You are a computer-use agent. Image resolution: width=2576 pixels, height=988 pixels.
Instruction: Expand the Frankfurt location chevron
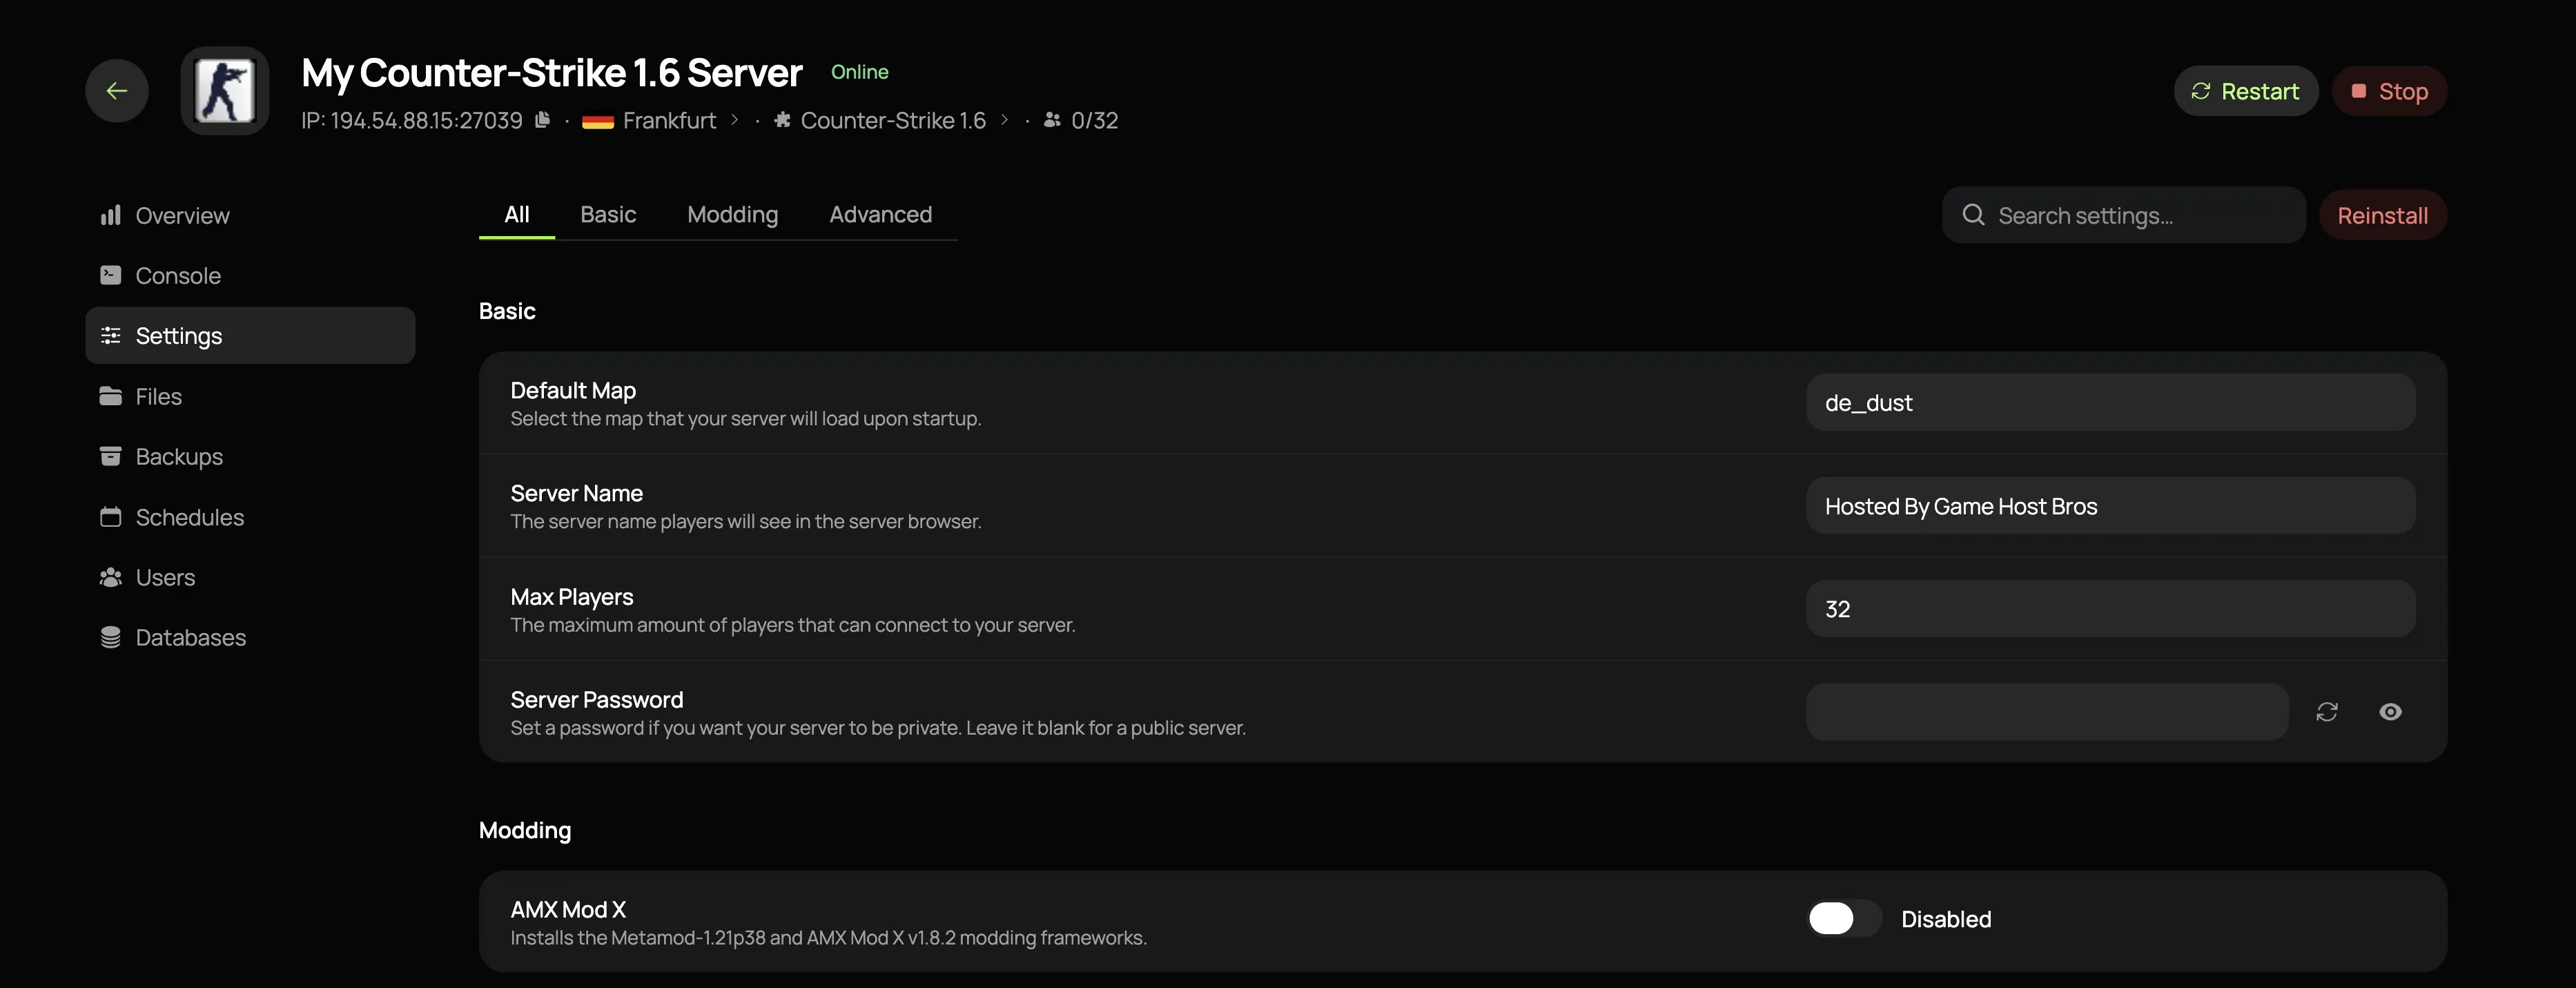point(735,120)
